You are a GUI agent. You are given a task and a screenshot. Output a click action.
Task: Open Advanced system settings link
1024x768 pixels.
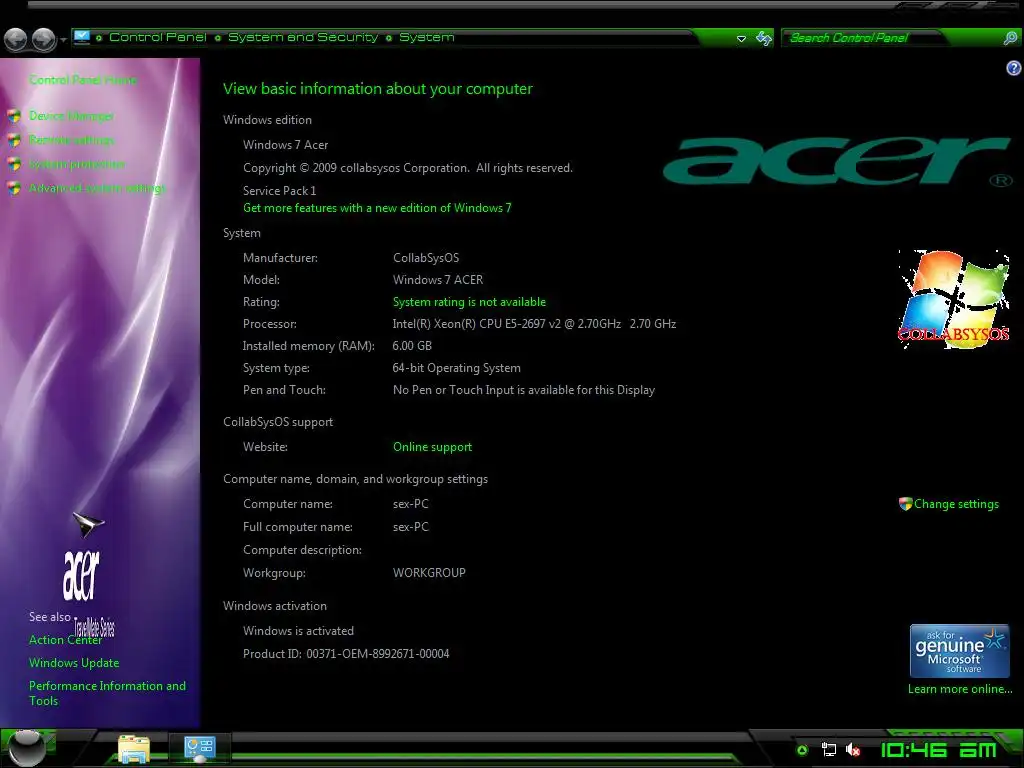97,188
